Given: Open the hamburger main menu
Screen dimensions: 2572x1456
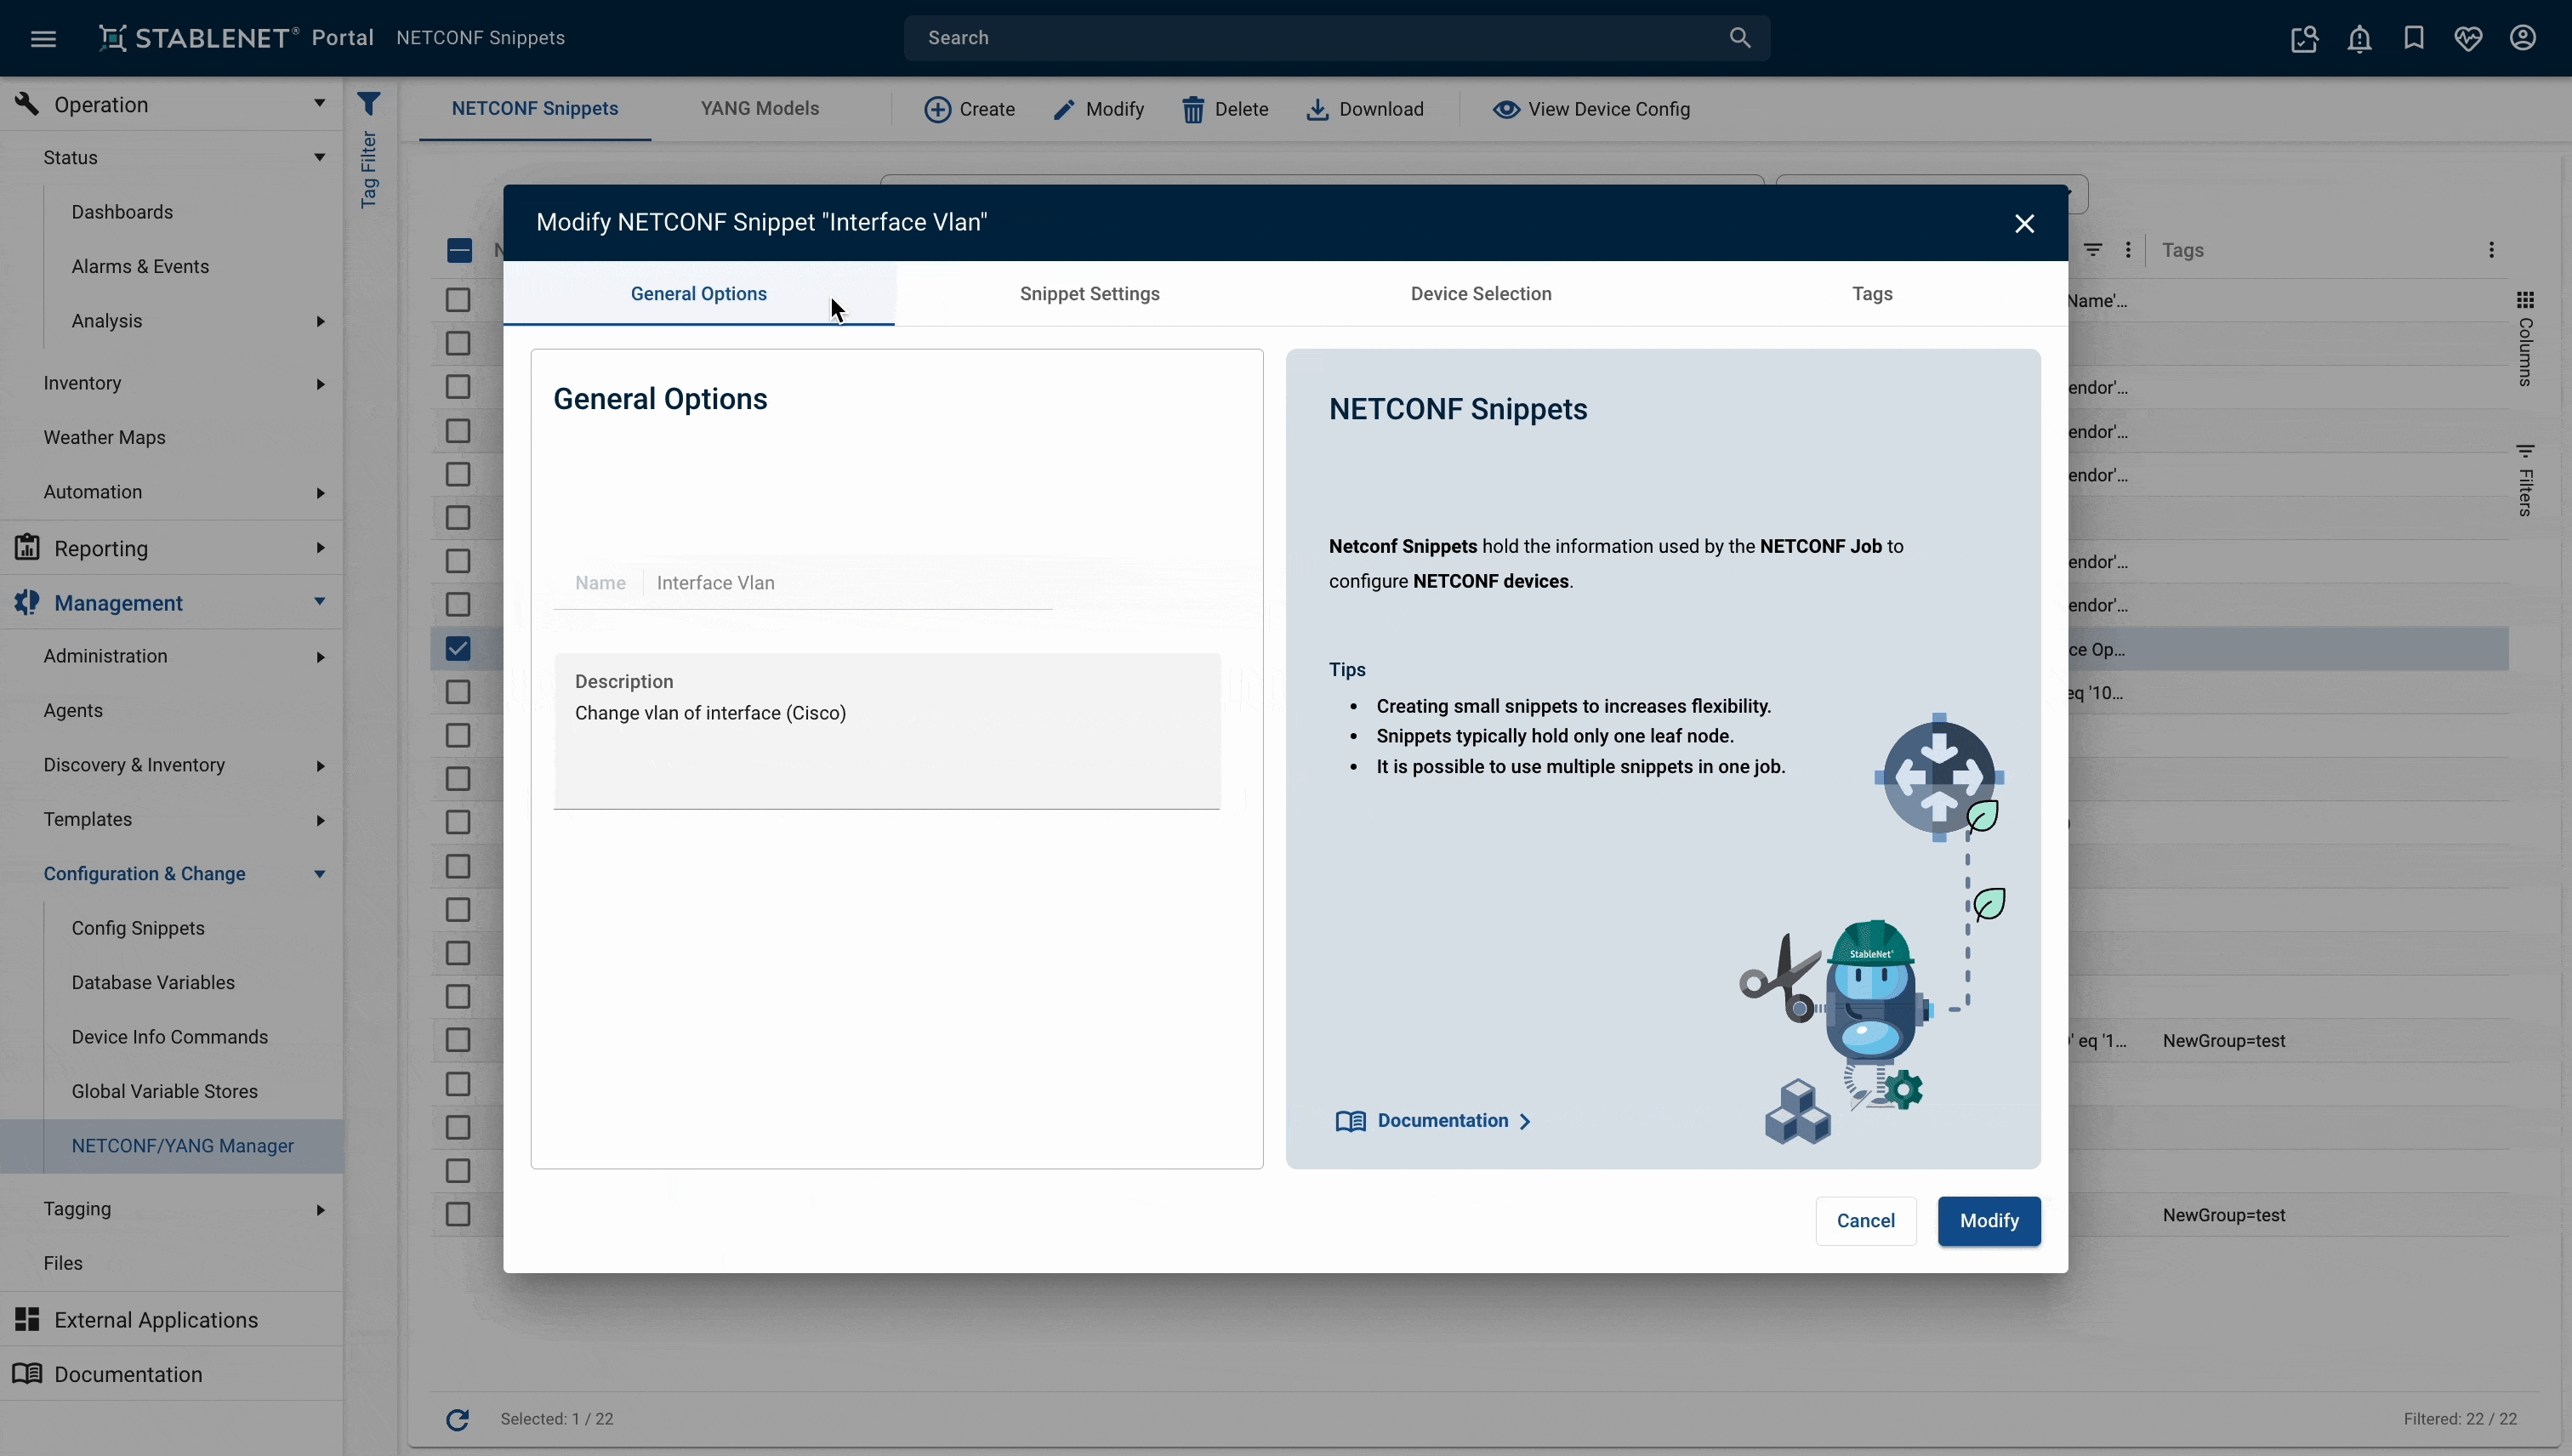Looking at the screenshot, I should (43, 38).
